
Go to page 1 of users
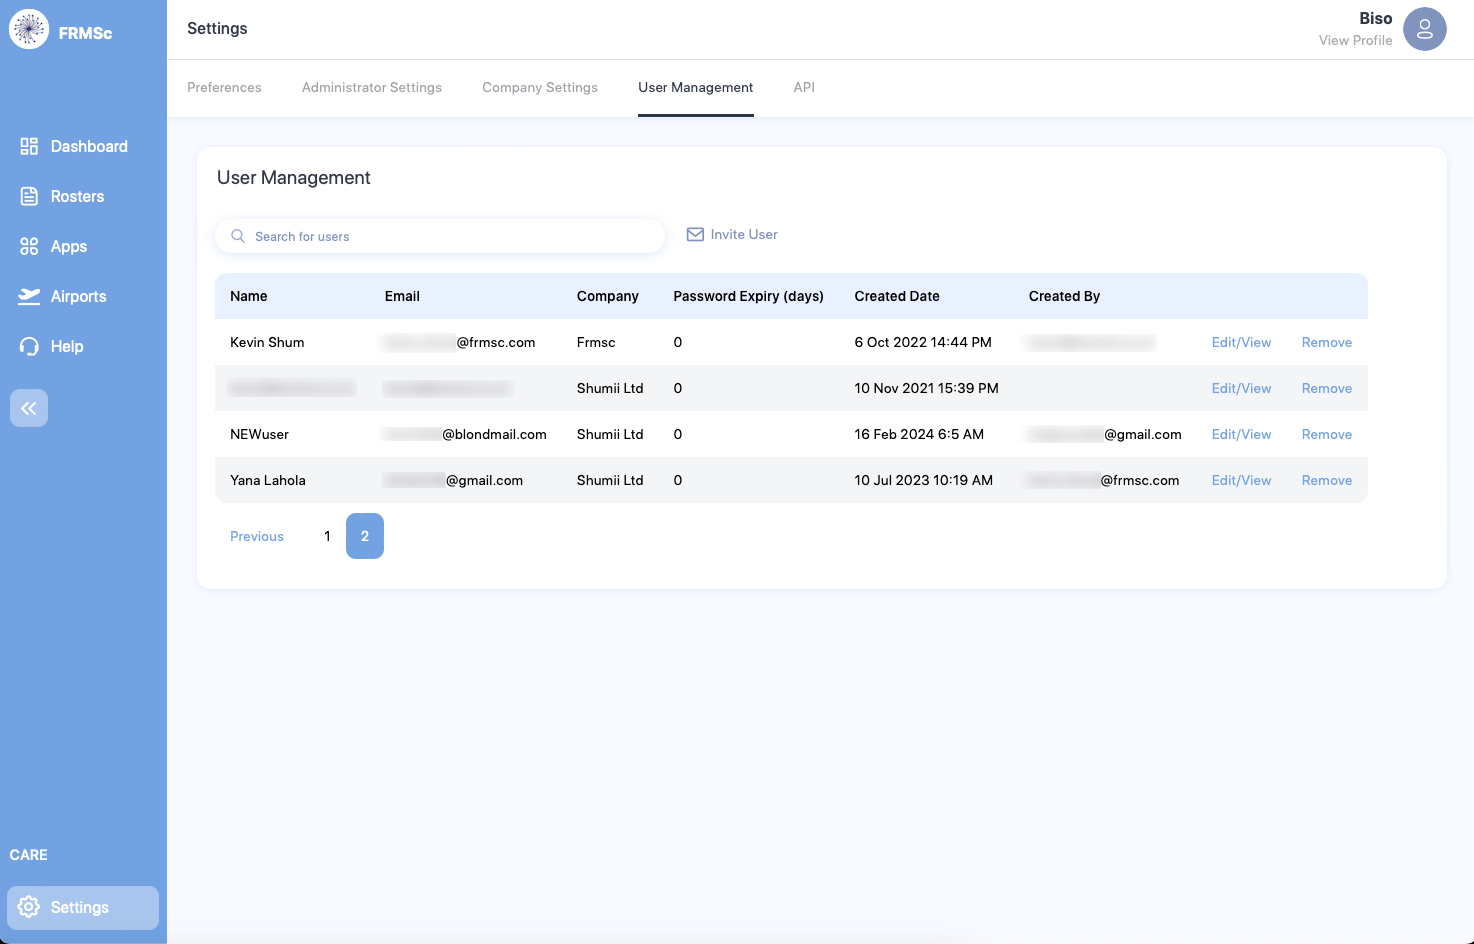[327, 536]
